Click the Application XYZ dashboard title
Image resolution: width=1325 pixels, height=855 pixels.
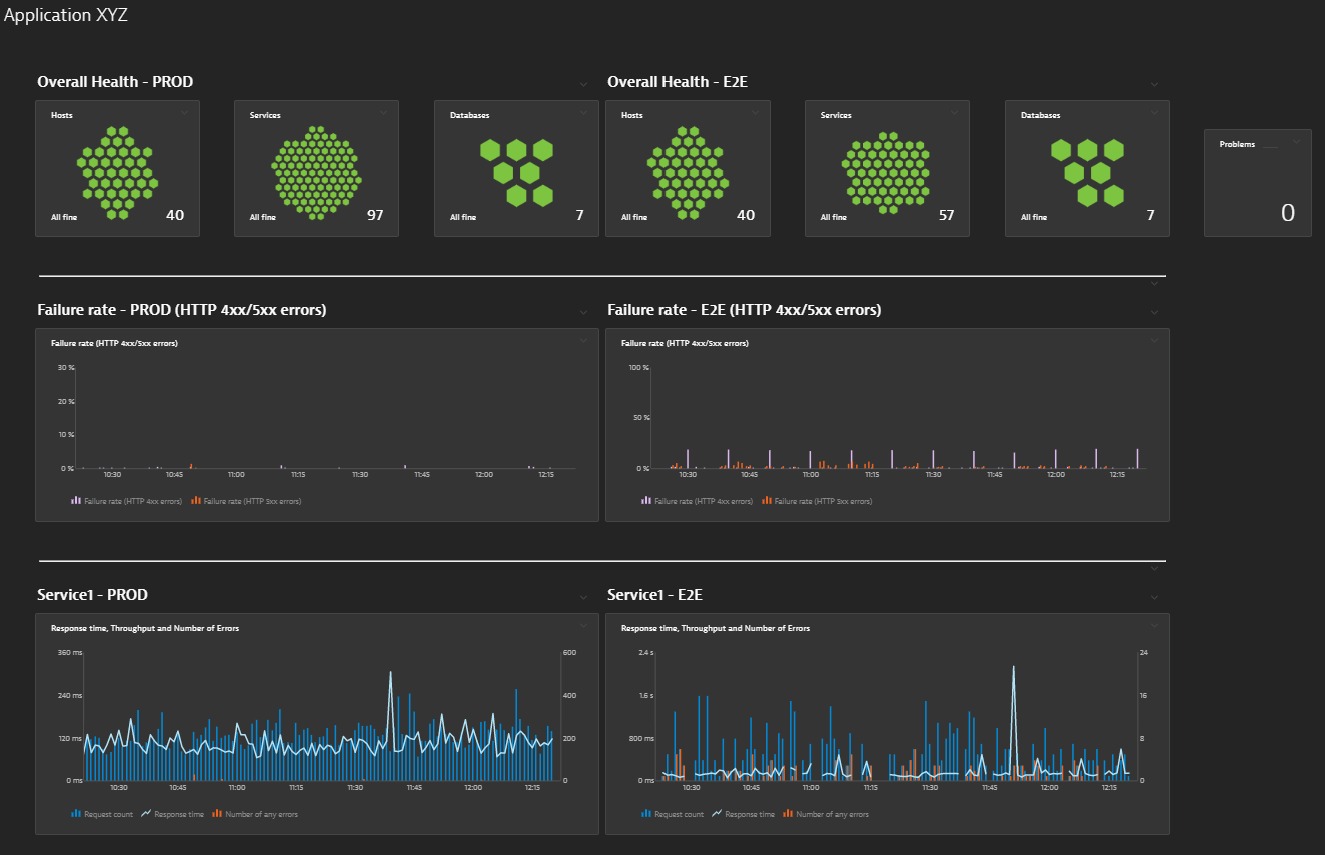(x=66, y=16)
